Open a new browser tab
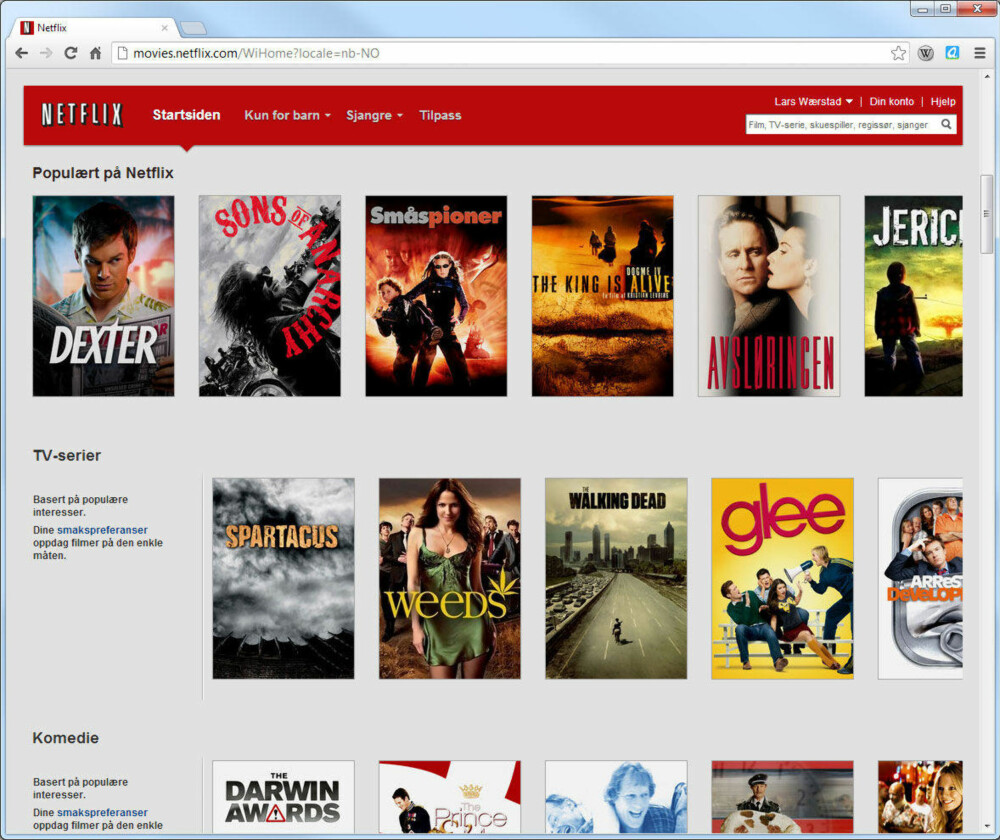 [193, 28]
